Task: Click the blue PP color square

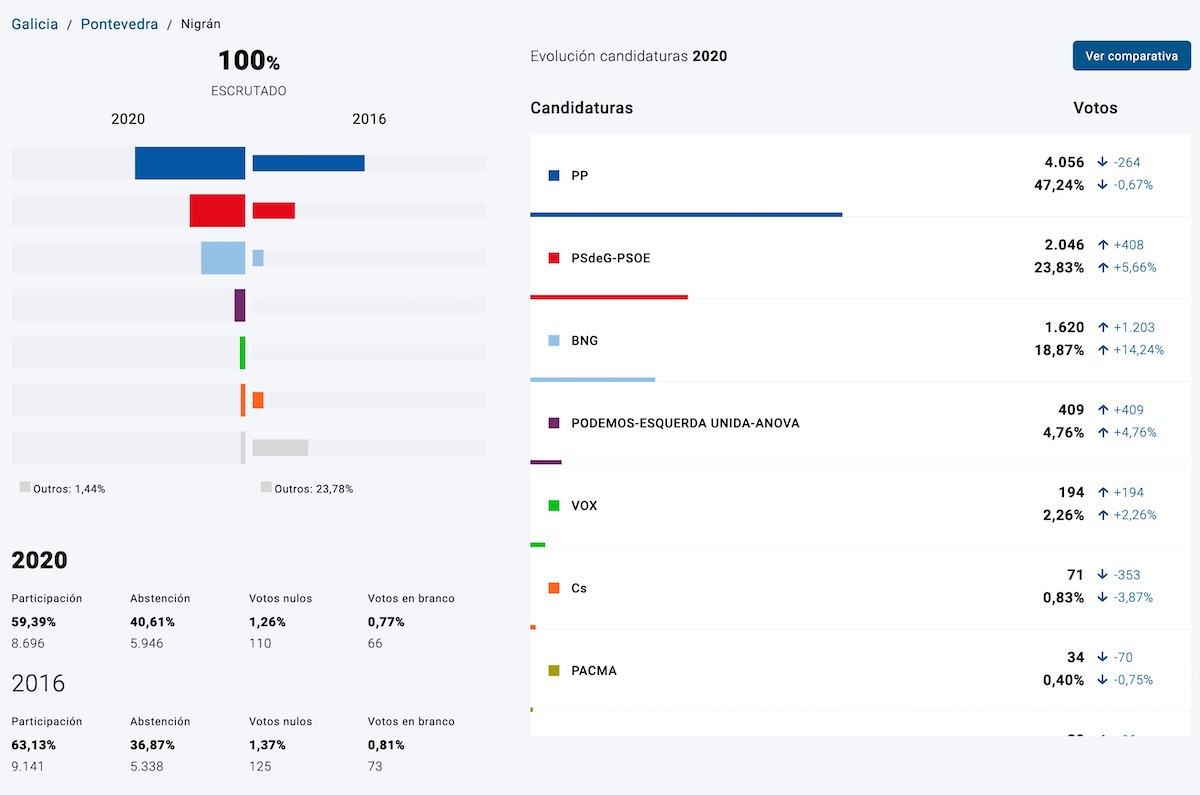Action: coord(554,176)
